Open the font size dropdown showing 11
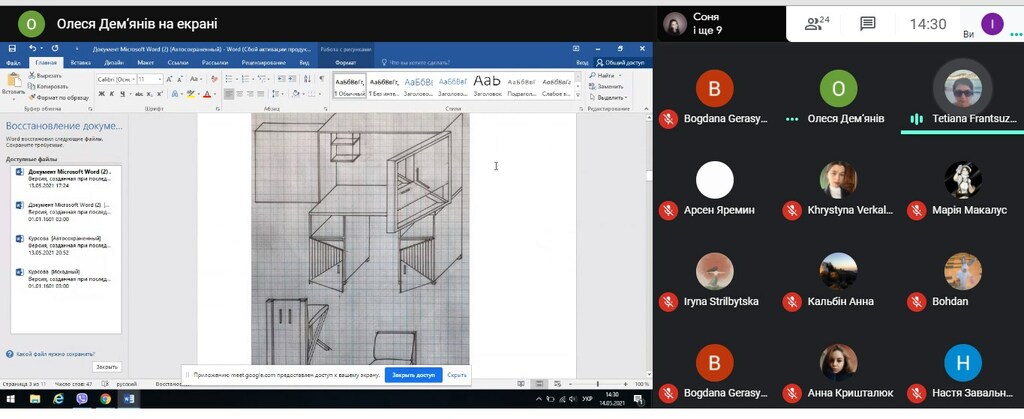This screenshot has width=1024, height=419. click(x=149, y=79)
